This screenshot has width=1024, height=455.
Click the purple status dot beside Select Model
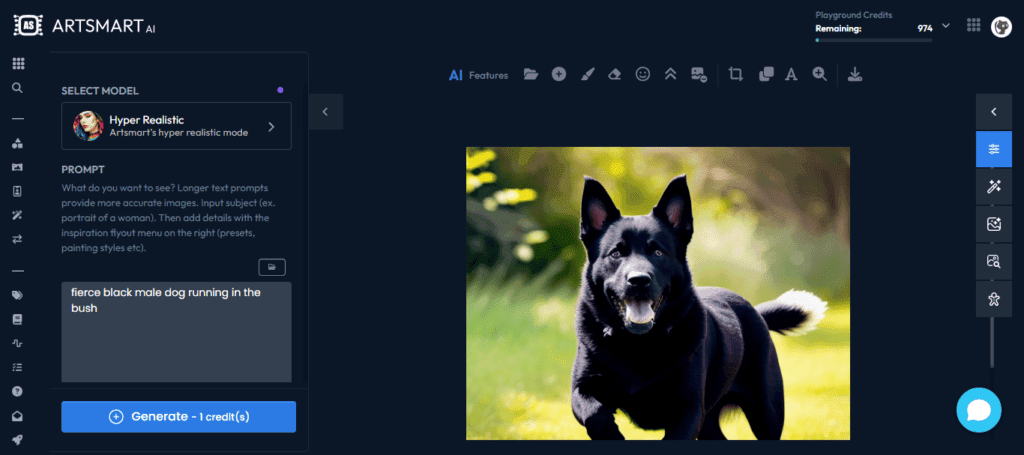pyautogui.click(x=280, y=90)
